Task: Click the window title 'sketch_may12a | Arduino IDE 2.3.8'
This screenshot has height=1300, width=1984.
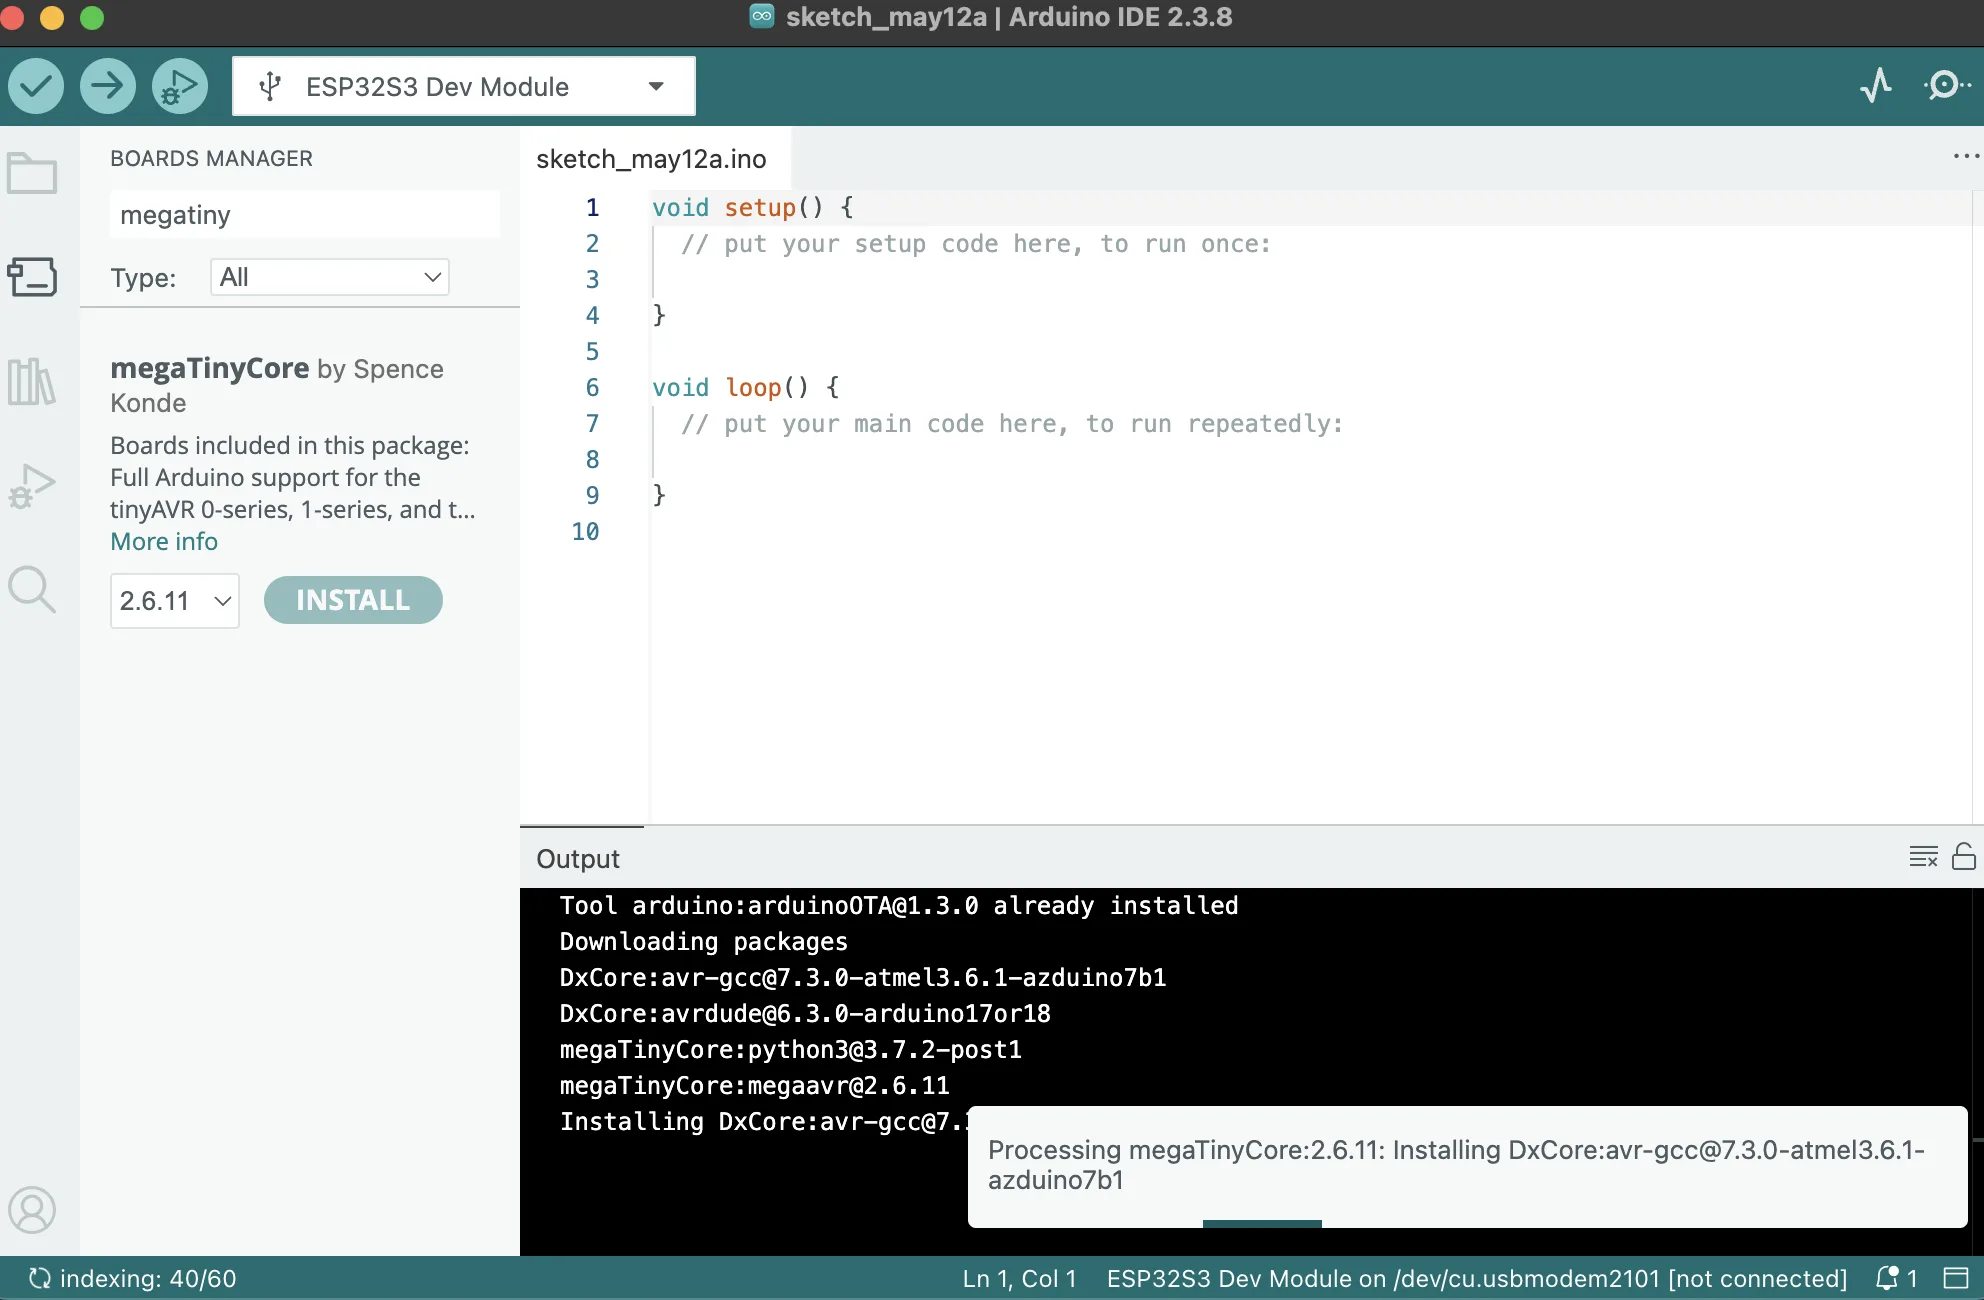Action: coord(1009,17)
